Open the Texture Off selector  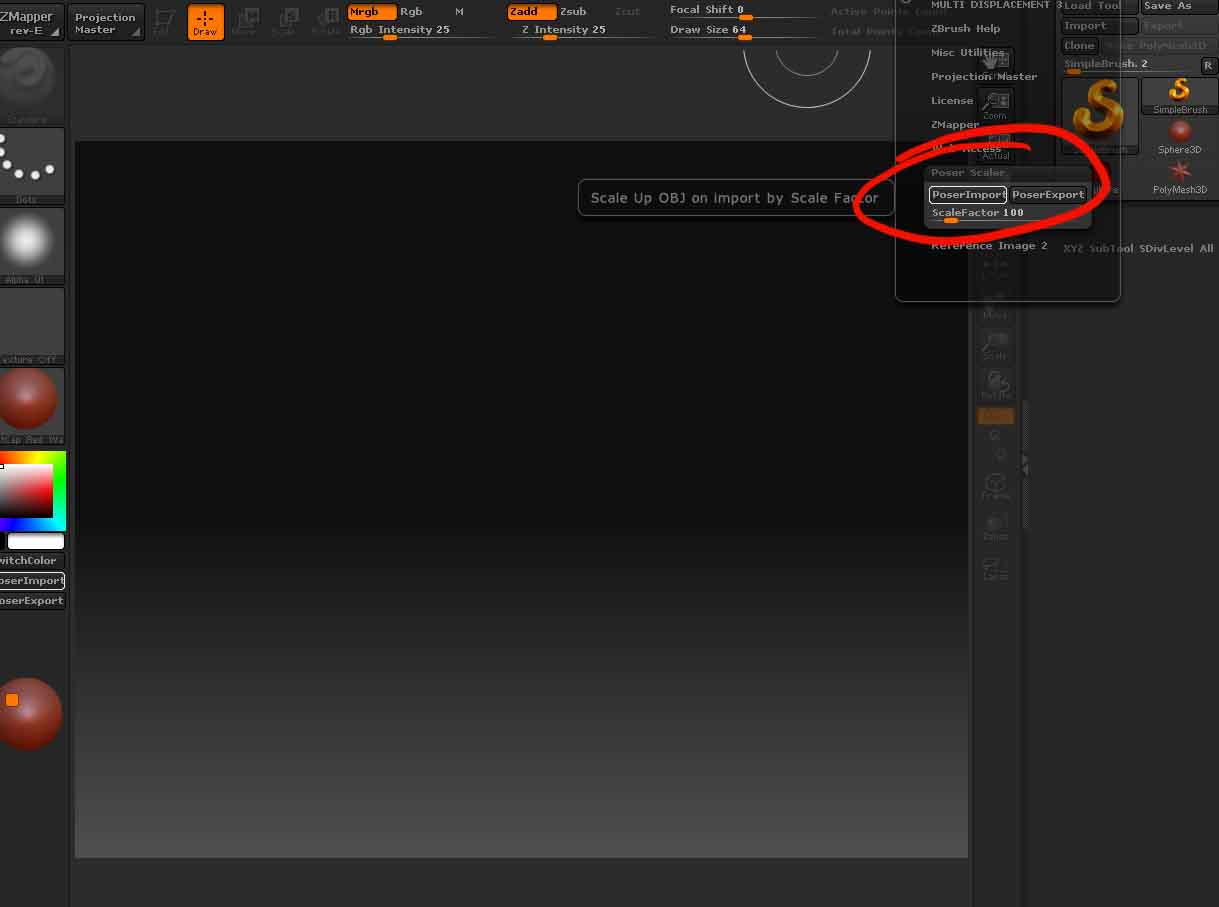pos(31,325)
